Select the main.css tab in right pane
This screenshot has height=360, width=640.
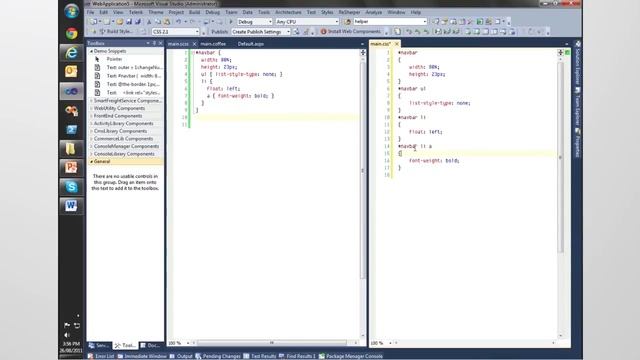pyautogui.click(x=381, y=43)
